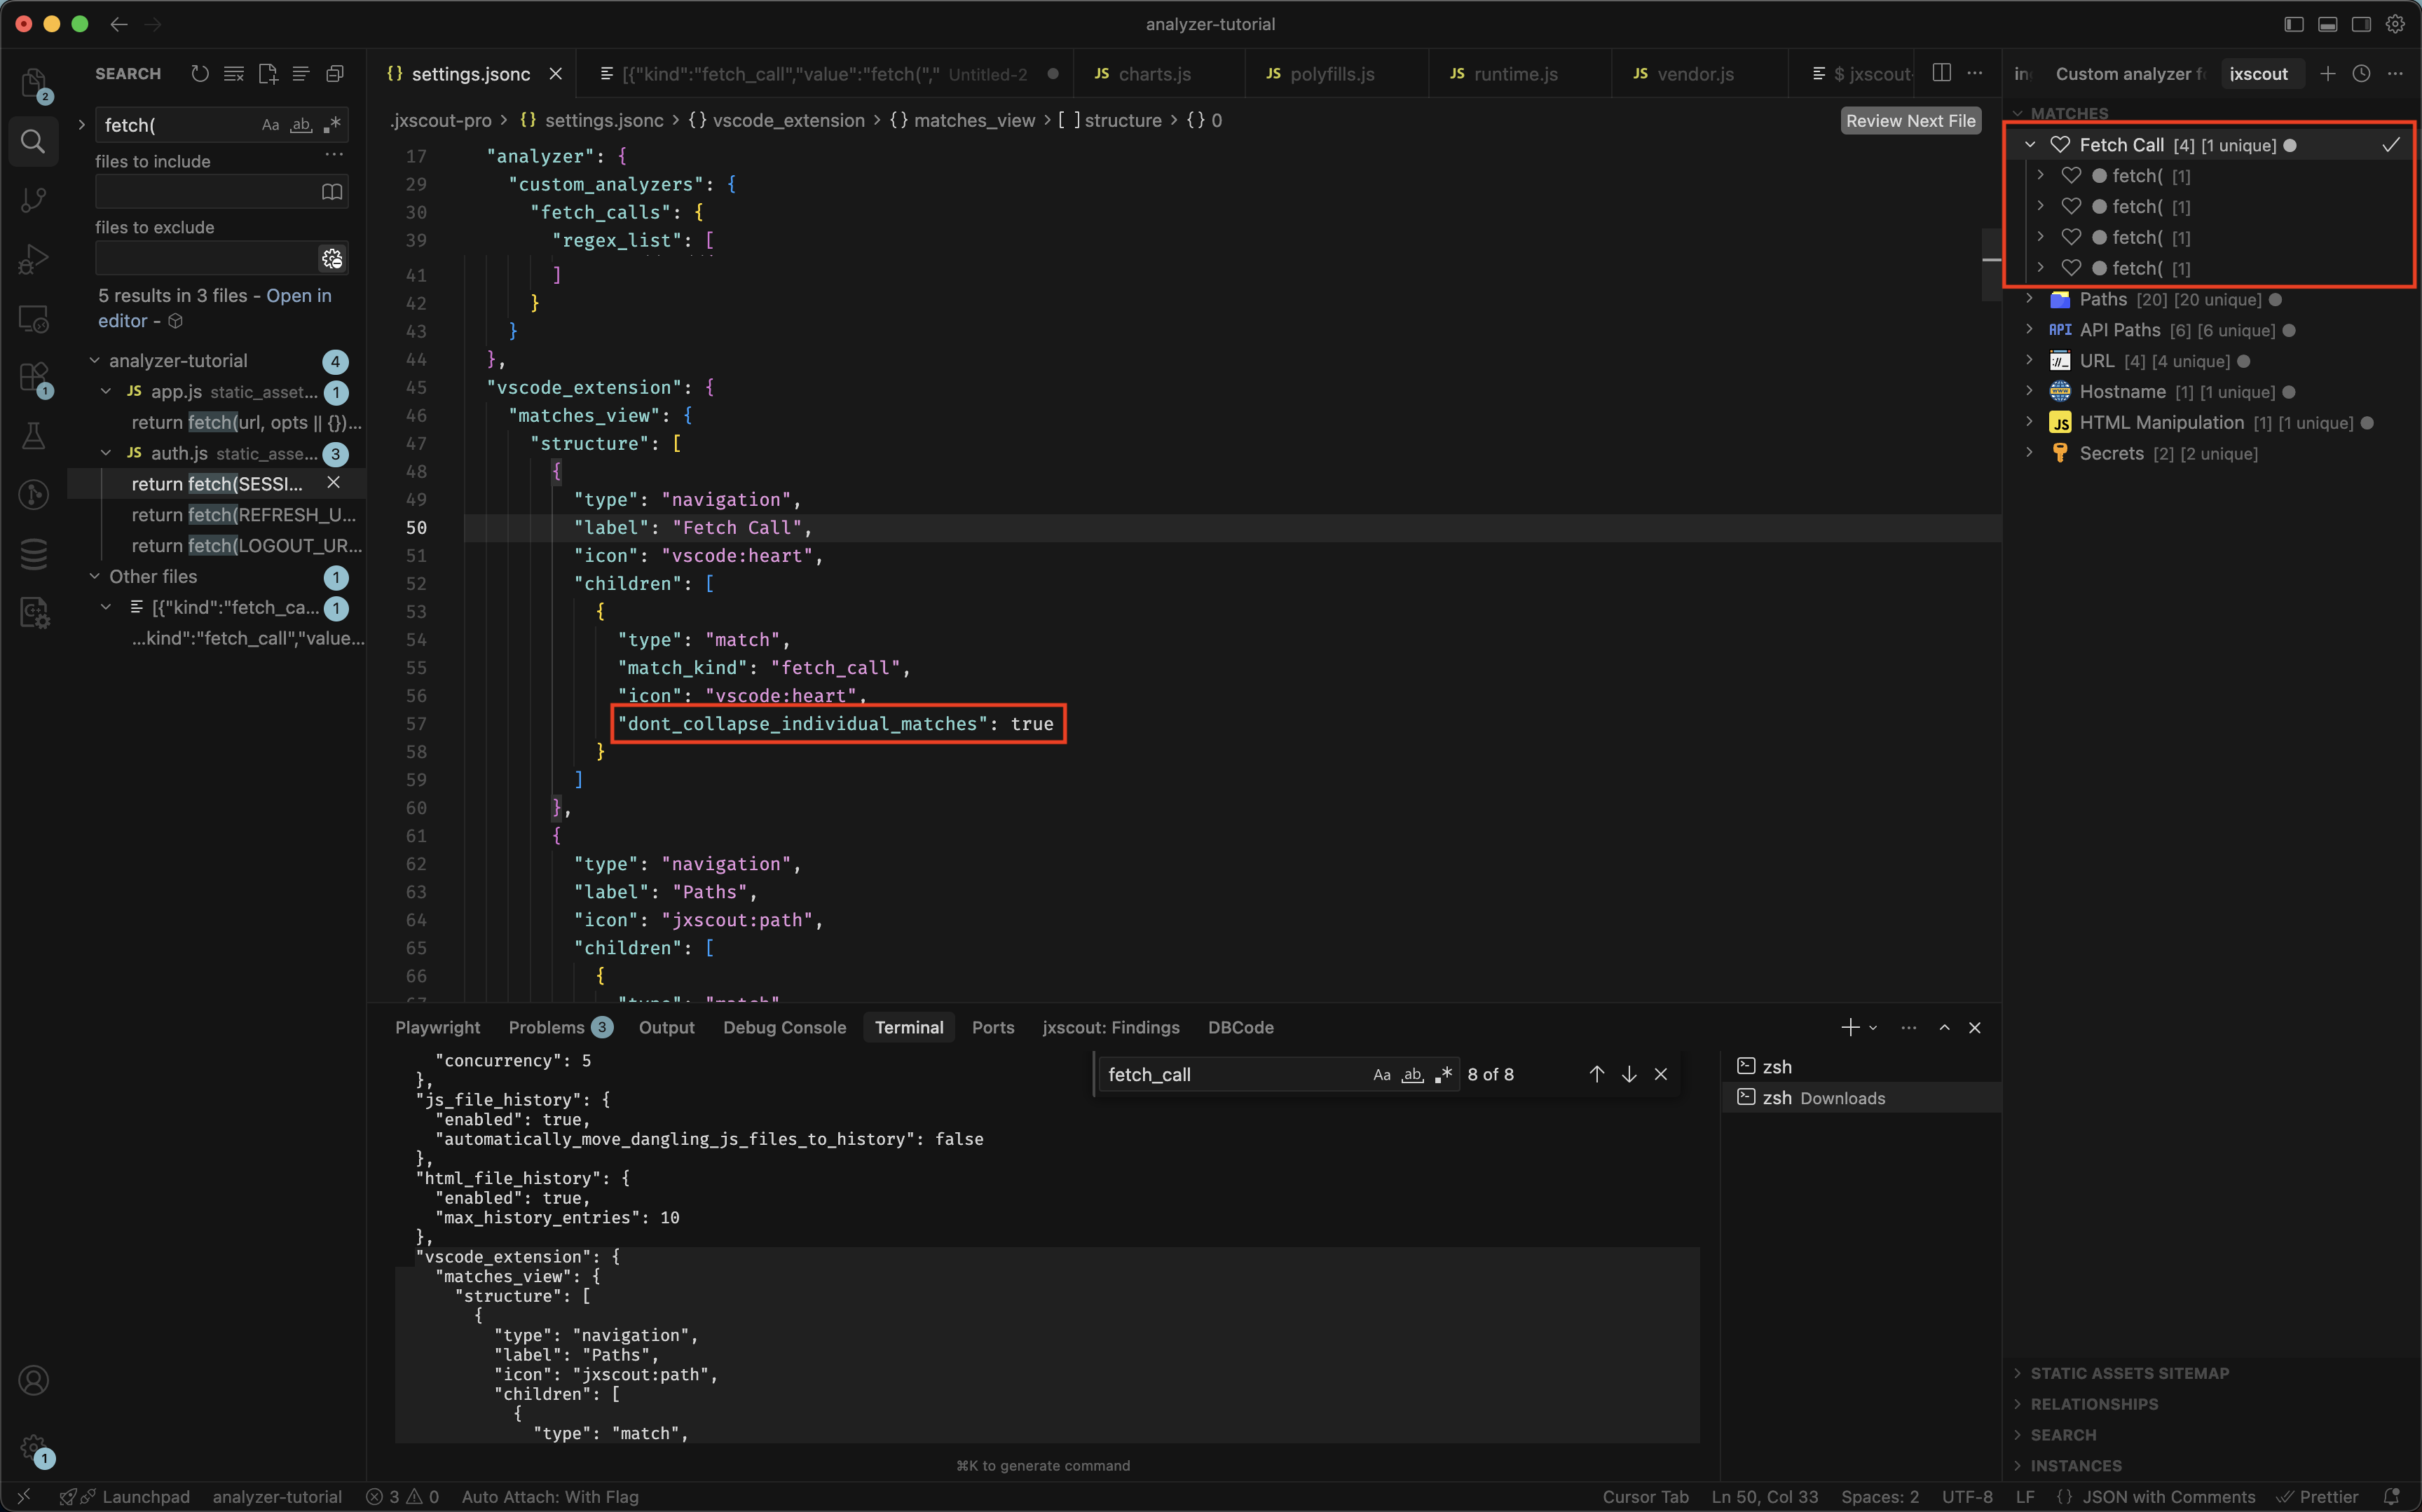2422x1512 pixels.
Task: Toggle Match Whole Word in search box
Action: coord(301,125)
